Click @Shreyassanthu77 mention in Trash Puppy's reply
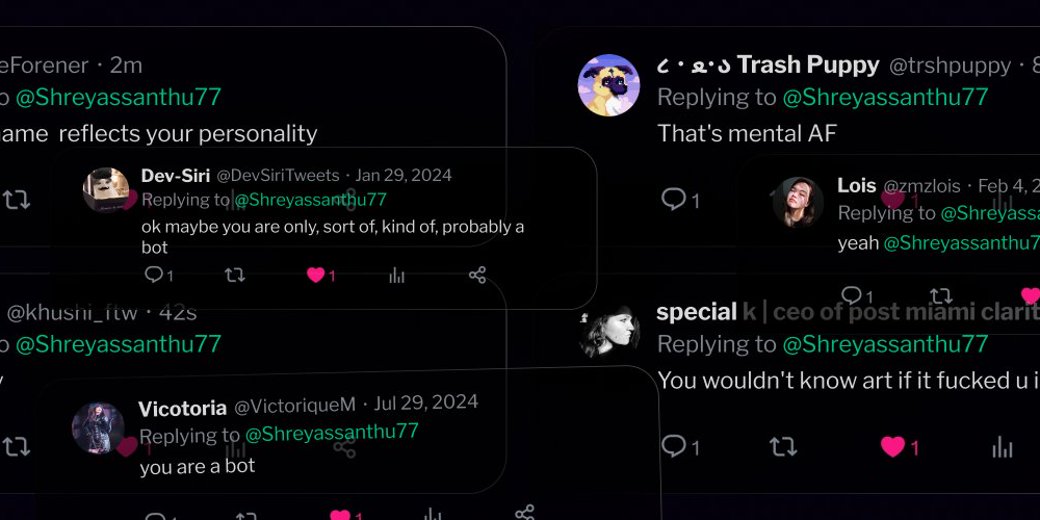Viewport: 1040px width, 520px height. [885, 97]
